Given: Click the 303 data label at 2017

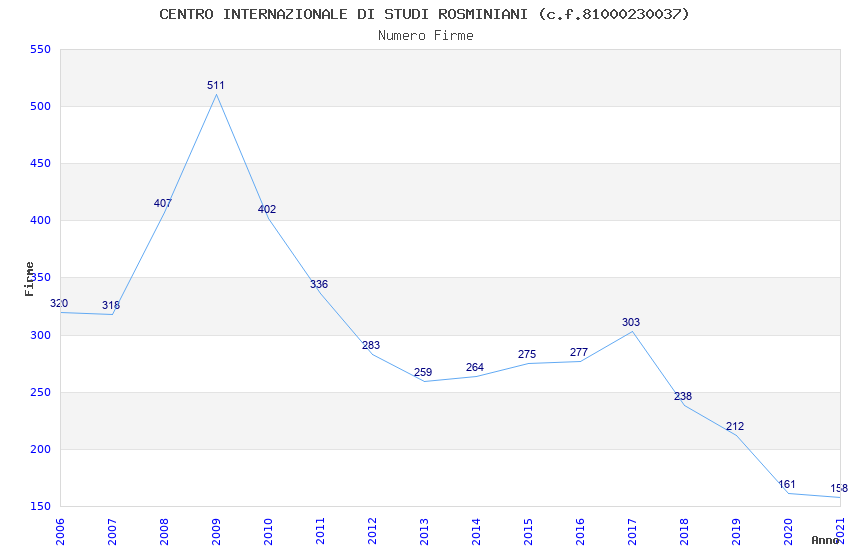Looking at the screenshot, I should [631, 322].
